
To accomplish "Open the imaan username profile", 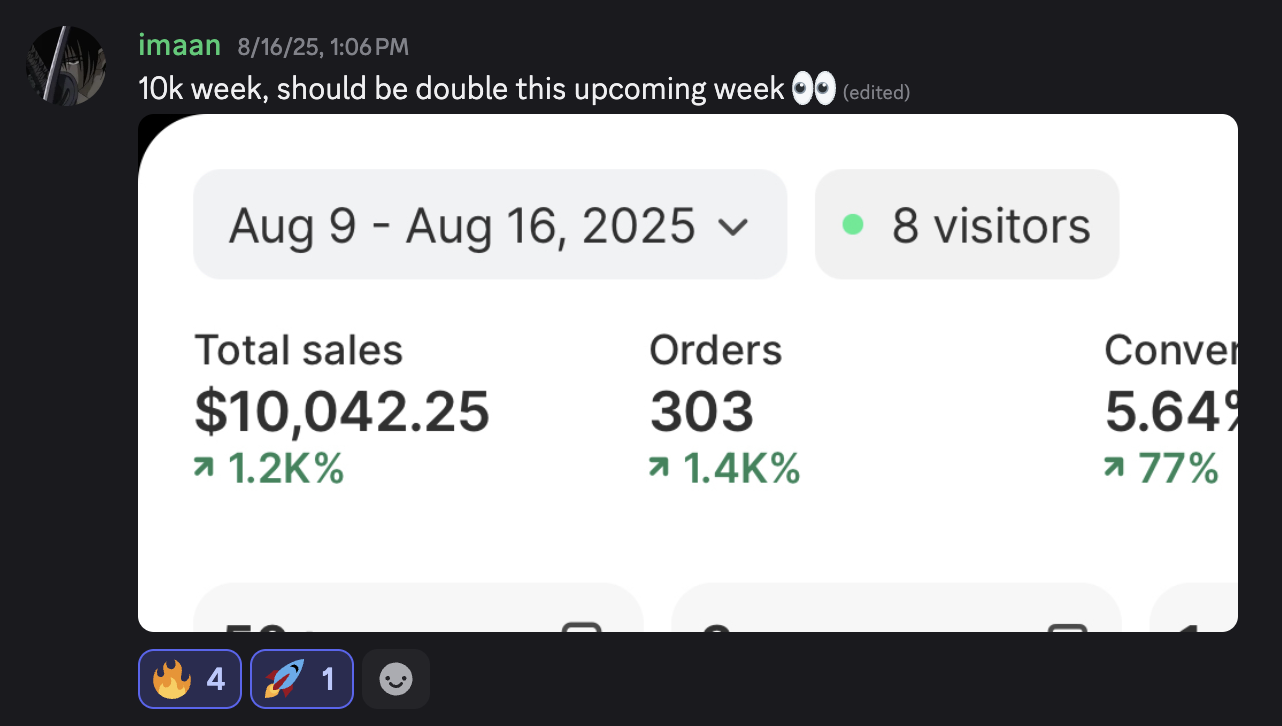I will 179,45.
